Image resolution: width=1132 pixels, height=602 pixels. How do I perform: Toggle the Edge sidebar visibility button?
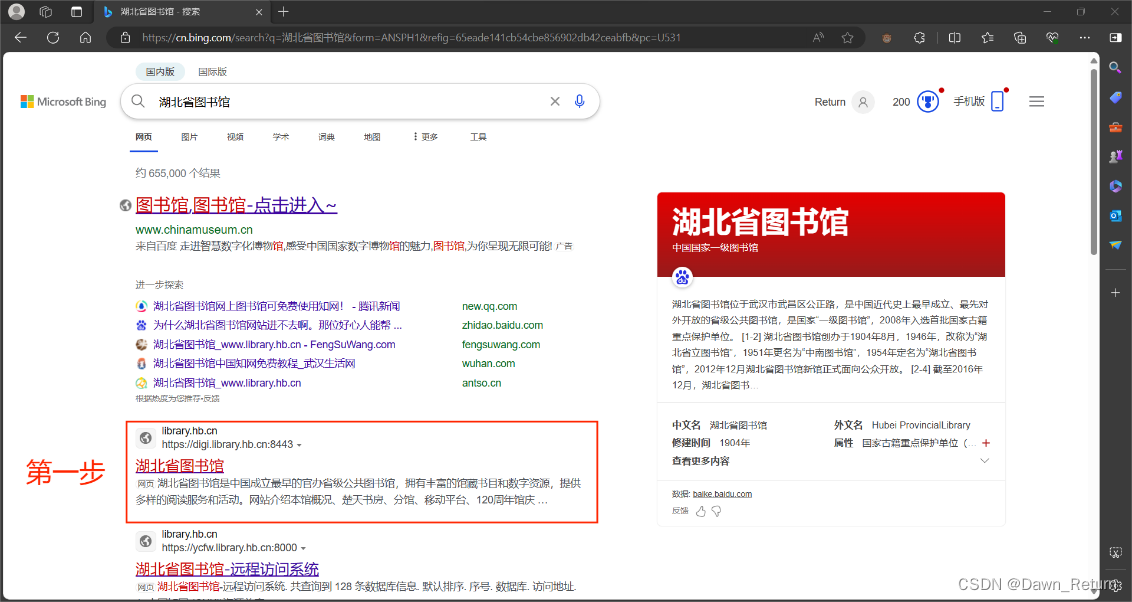click(x=1115, y=38)
